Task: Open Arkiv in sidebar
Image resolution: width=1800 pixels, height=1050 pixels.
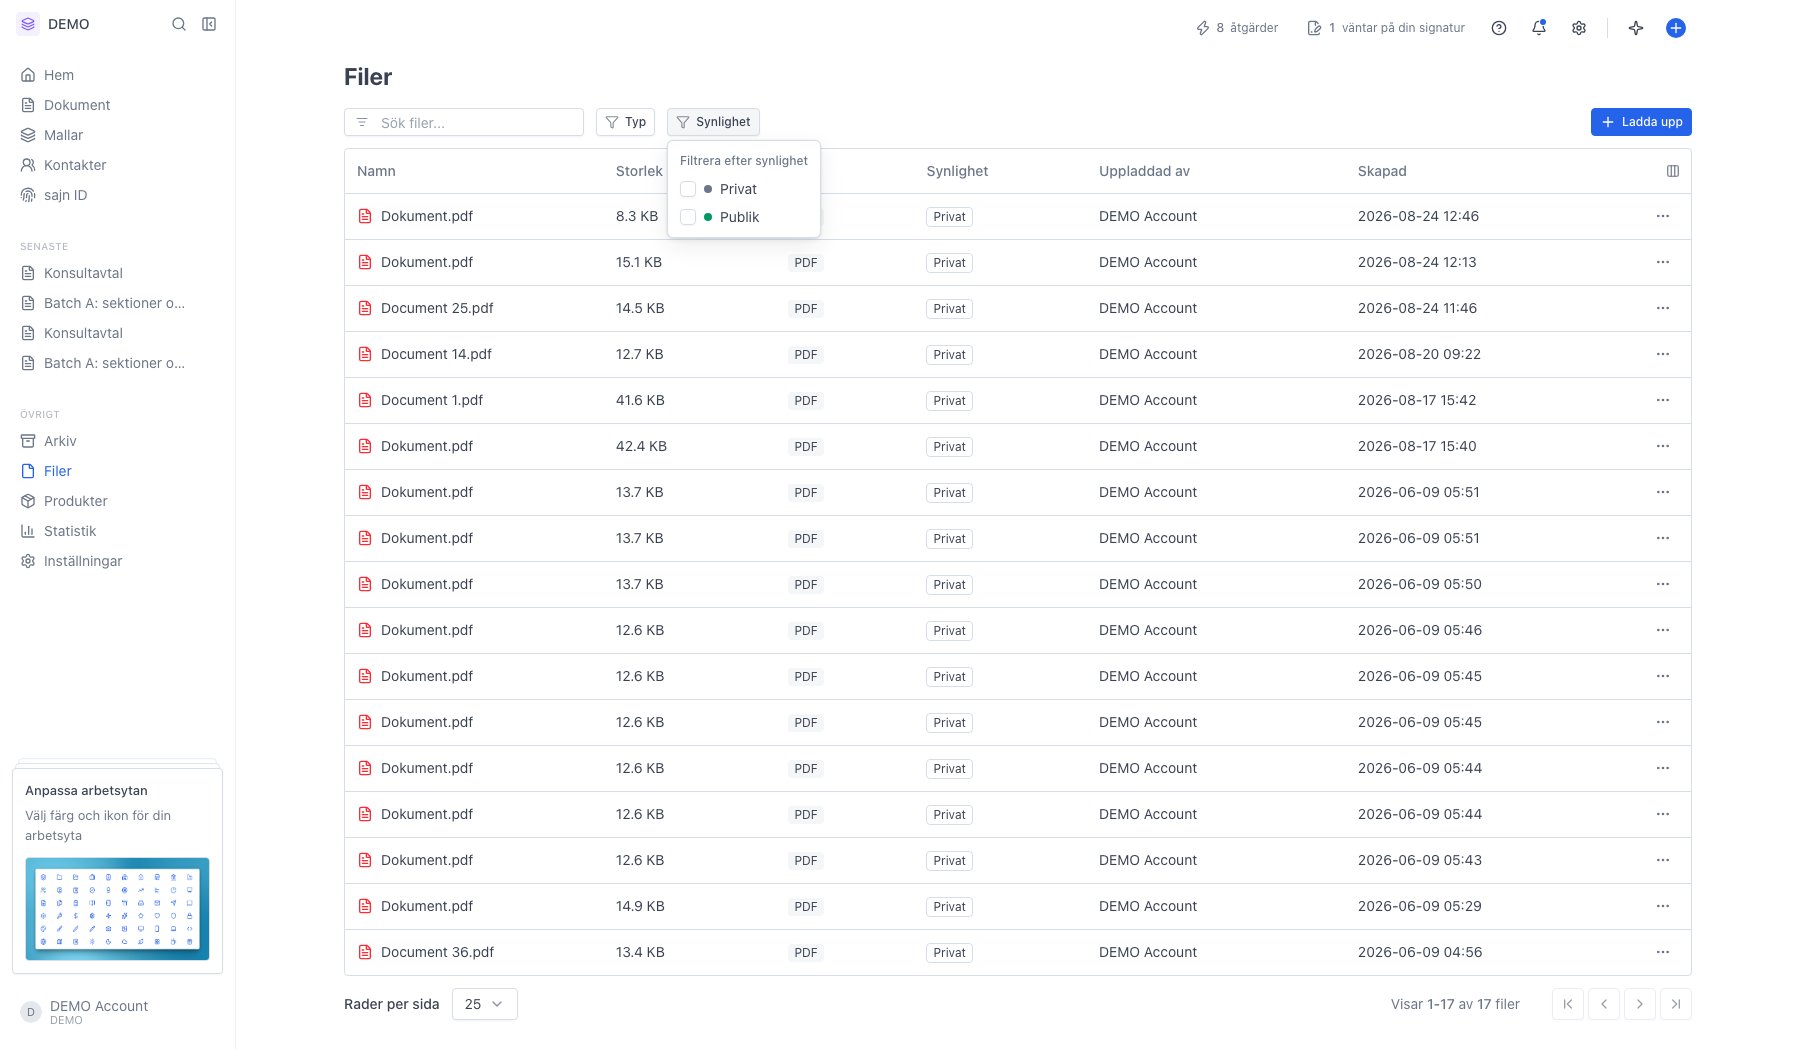Action: pos(60,441)
